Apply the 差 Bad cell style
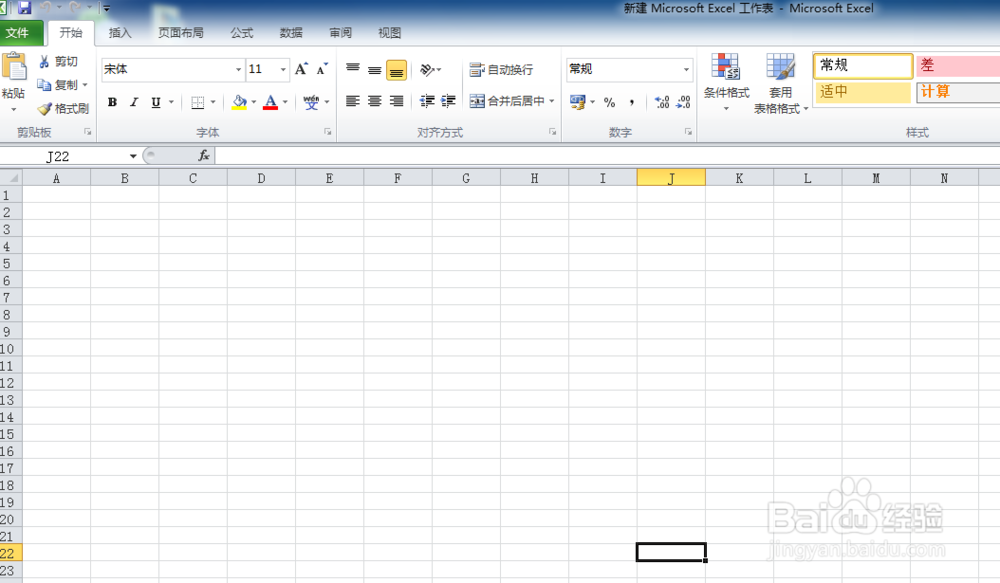The height and width of the screenshot is (583, 1000). pos(958,65)
